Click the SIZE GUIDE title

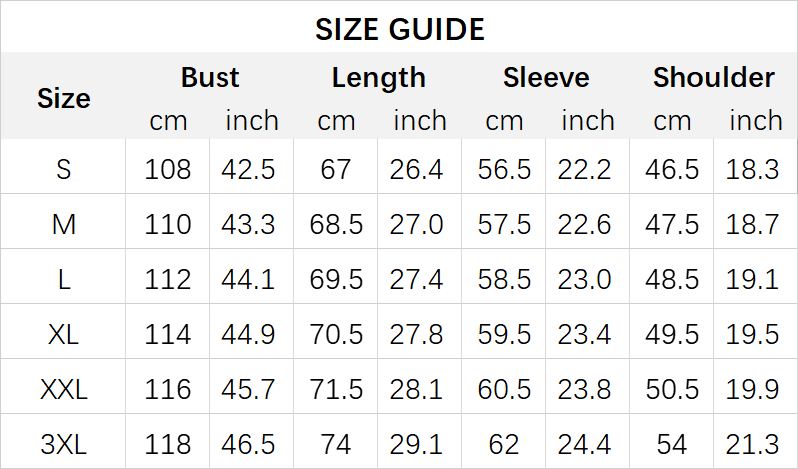399,29
